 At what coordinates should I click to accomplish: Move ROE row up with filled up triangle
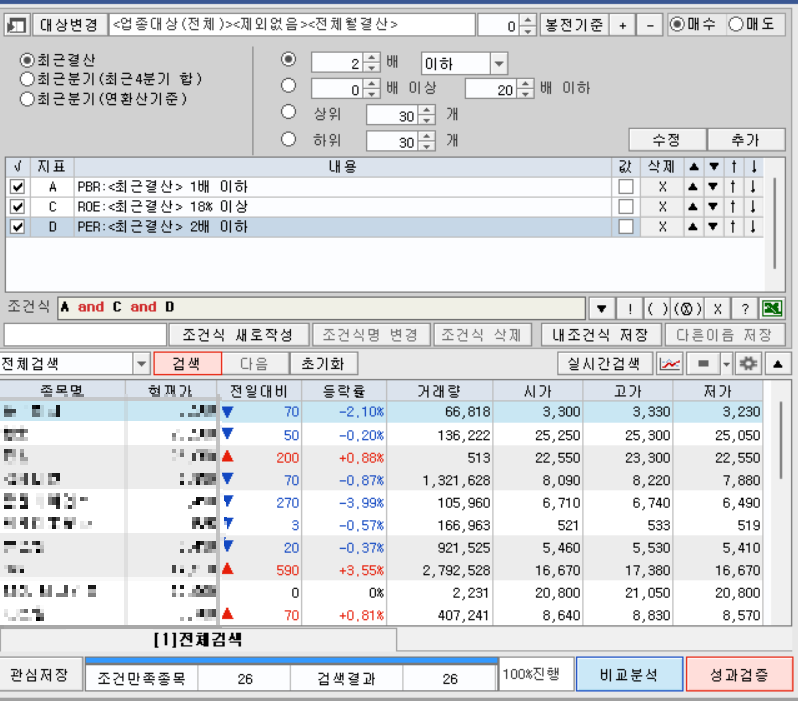pyautogui.click(x=693, y=207)
